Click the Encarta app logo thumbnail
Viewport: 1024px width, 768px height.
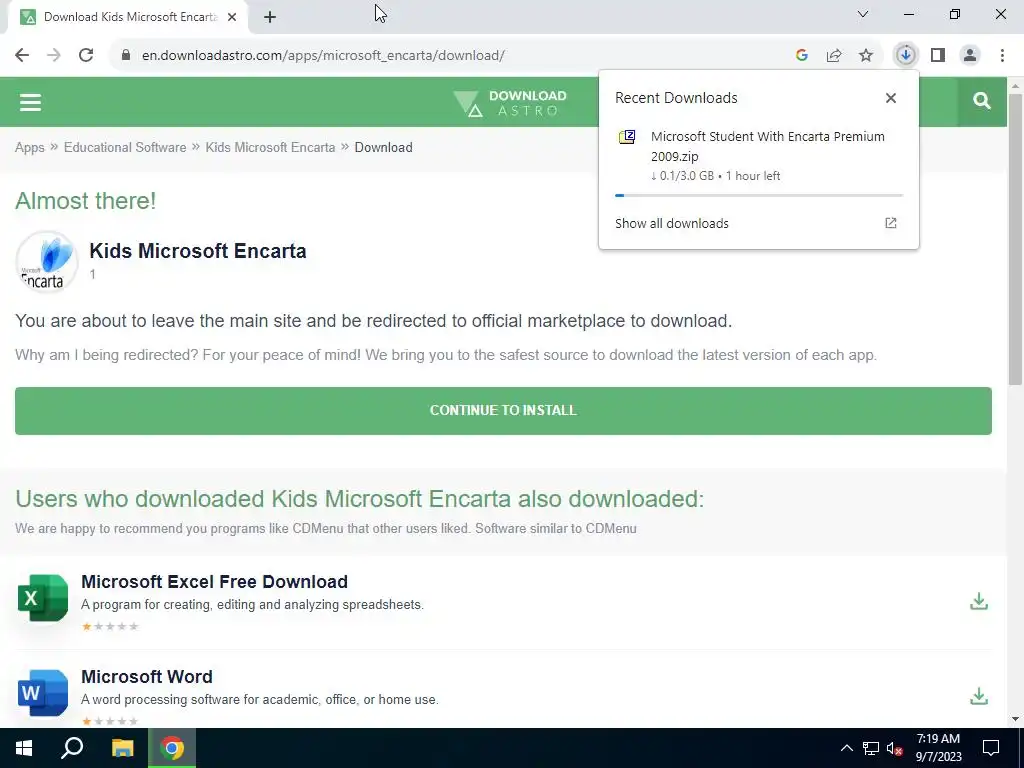[46, 261]
